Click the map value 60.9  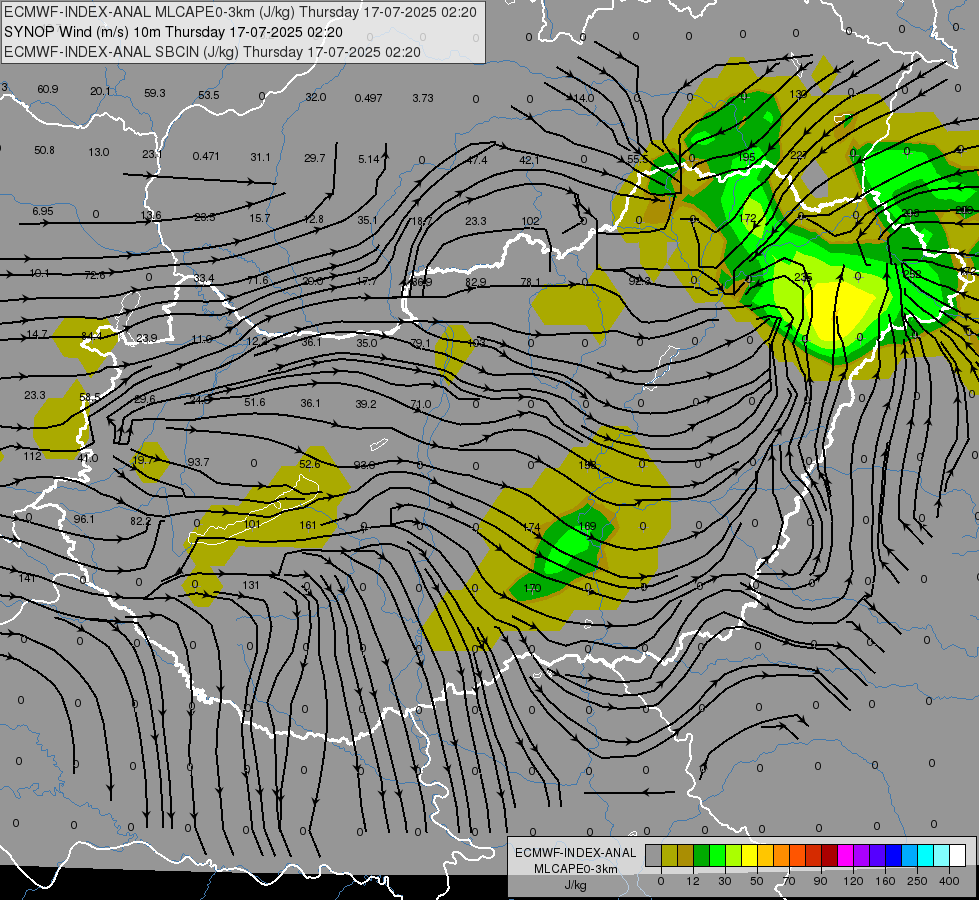[x=47, y=89]
